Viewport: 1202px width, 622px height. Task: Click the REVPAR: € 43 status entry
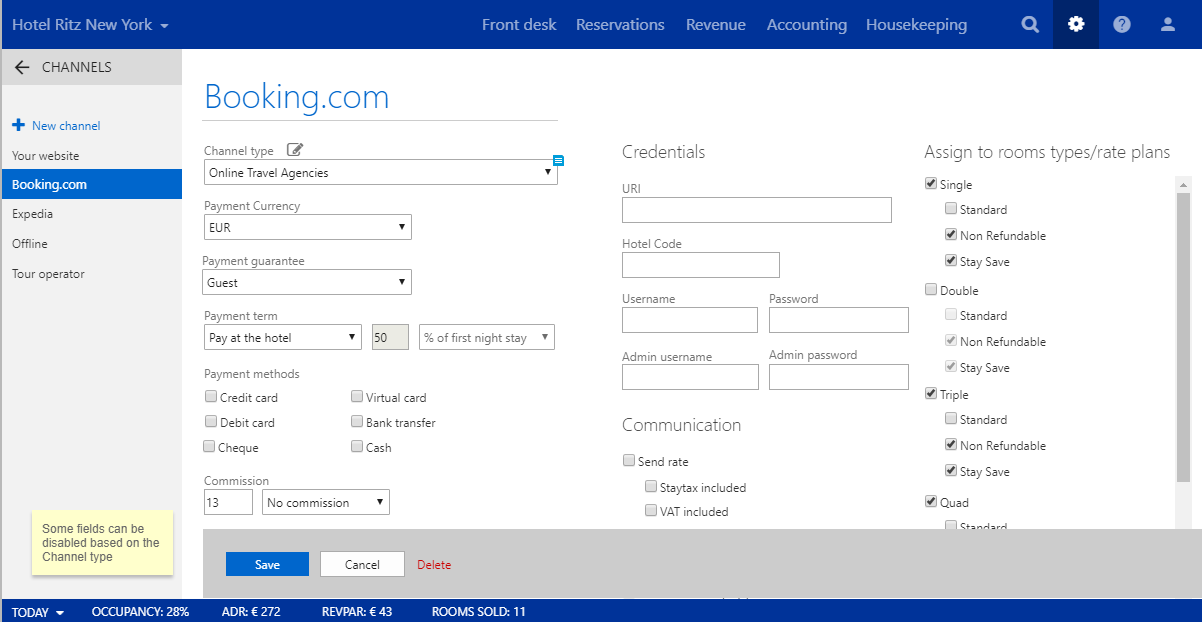(x=357, y=612)
